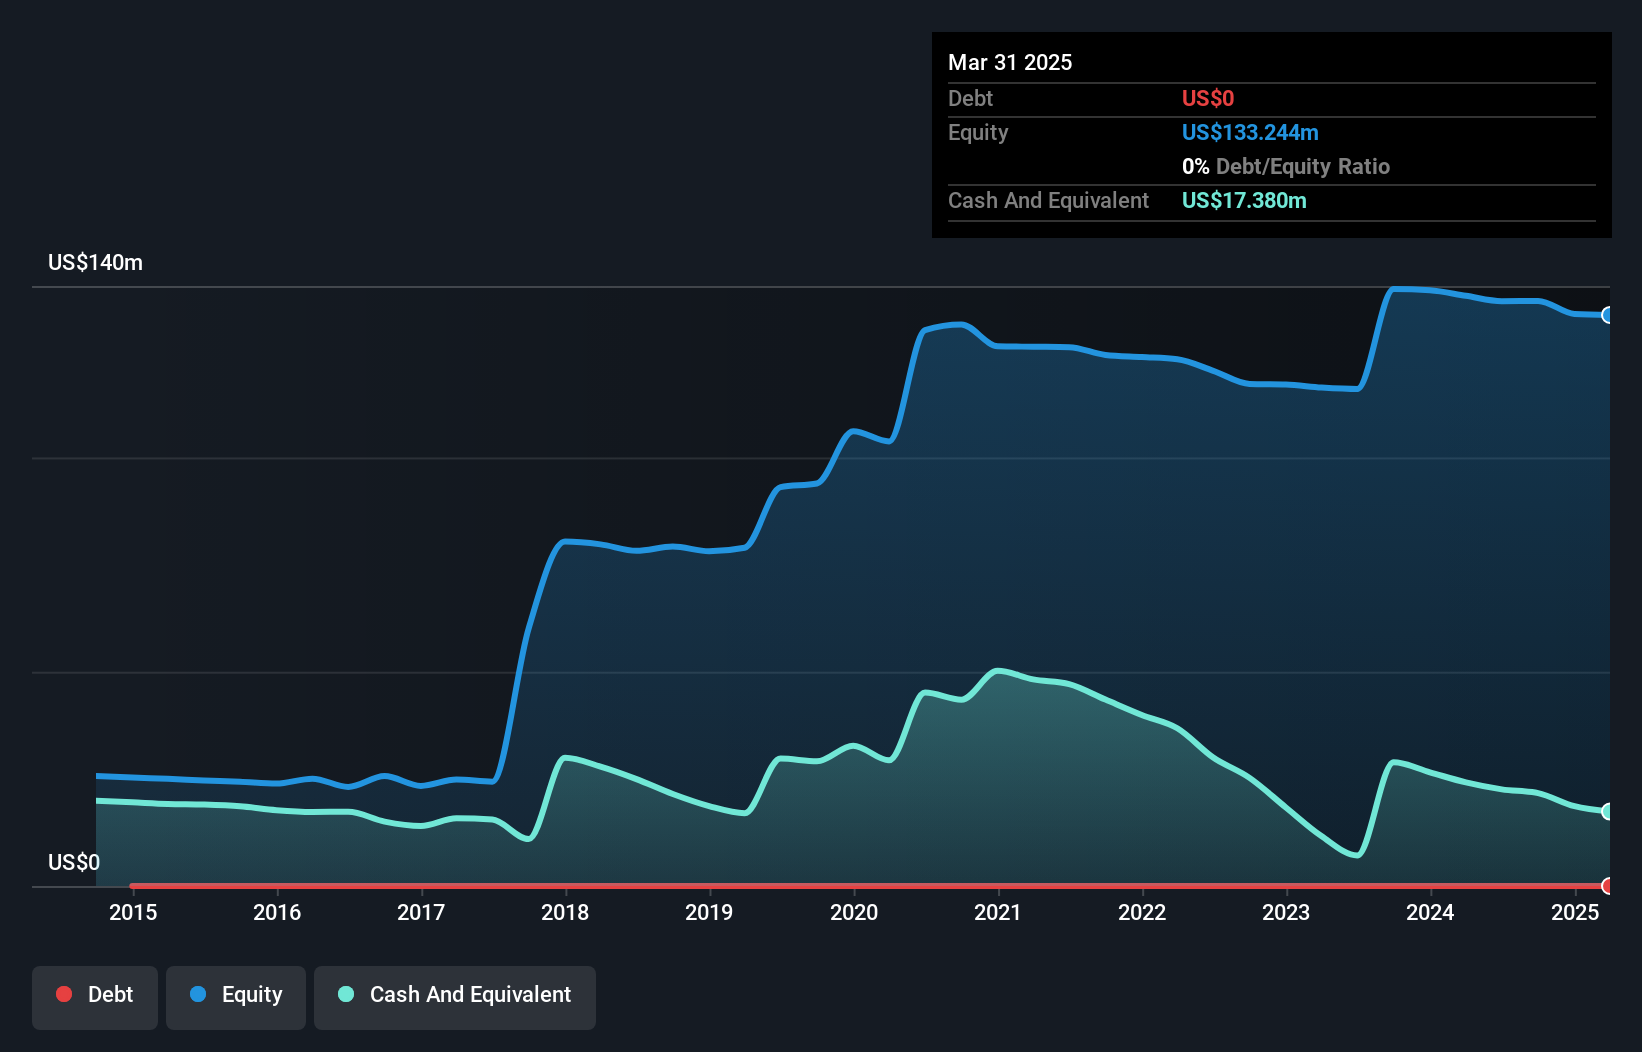Click the US$0 red Debt value in tooltip

click(x=1209, y=98)
